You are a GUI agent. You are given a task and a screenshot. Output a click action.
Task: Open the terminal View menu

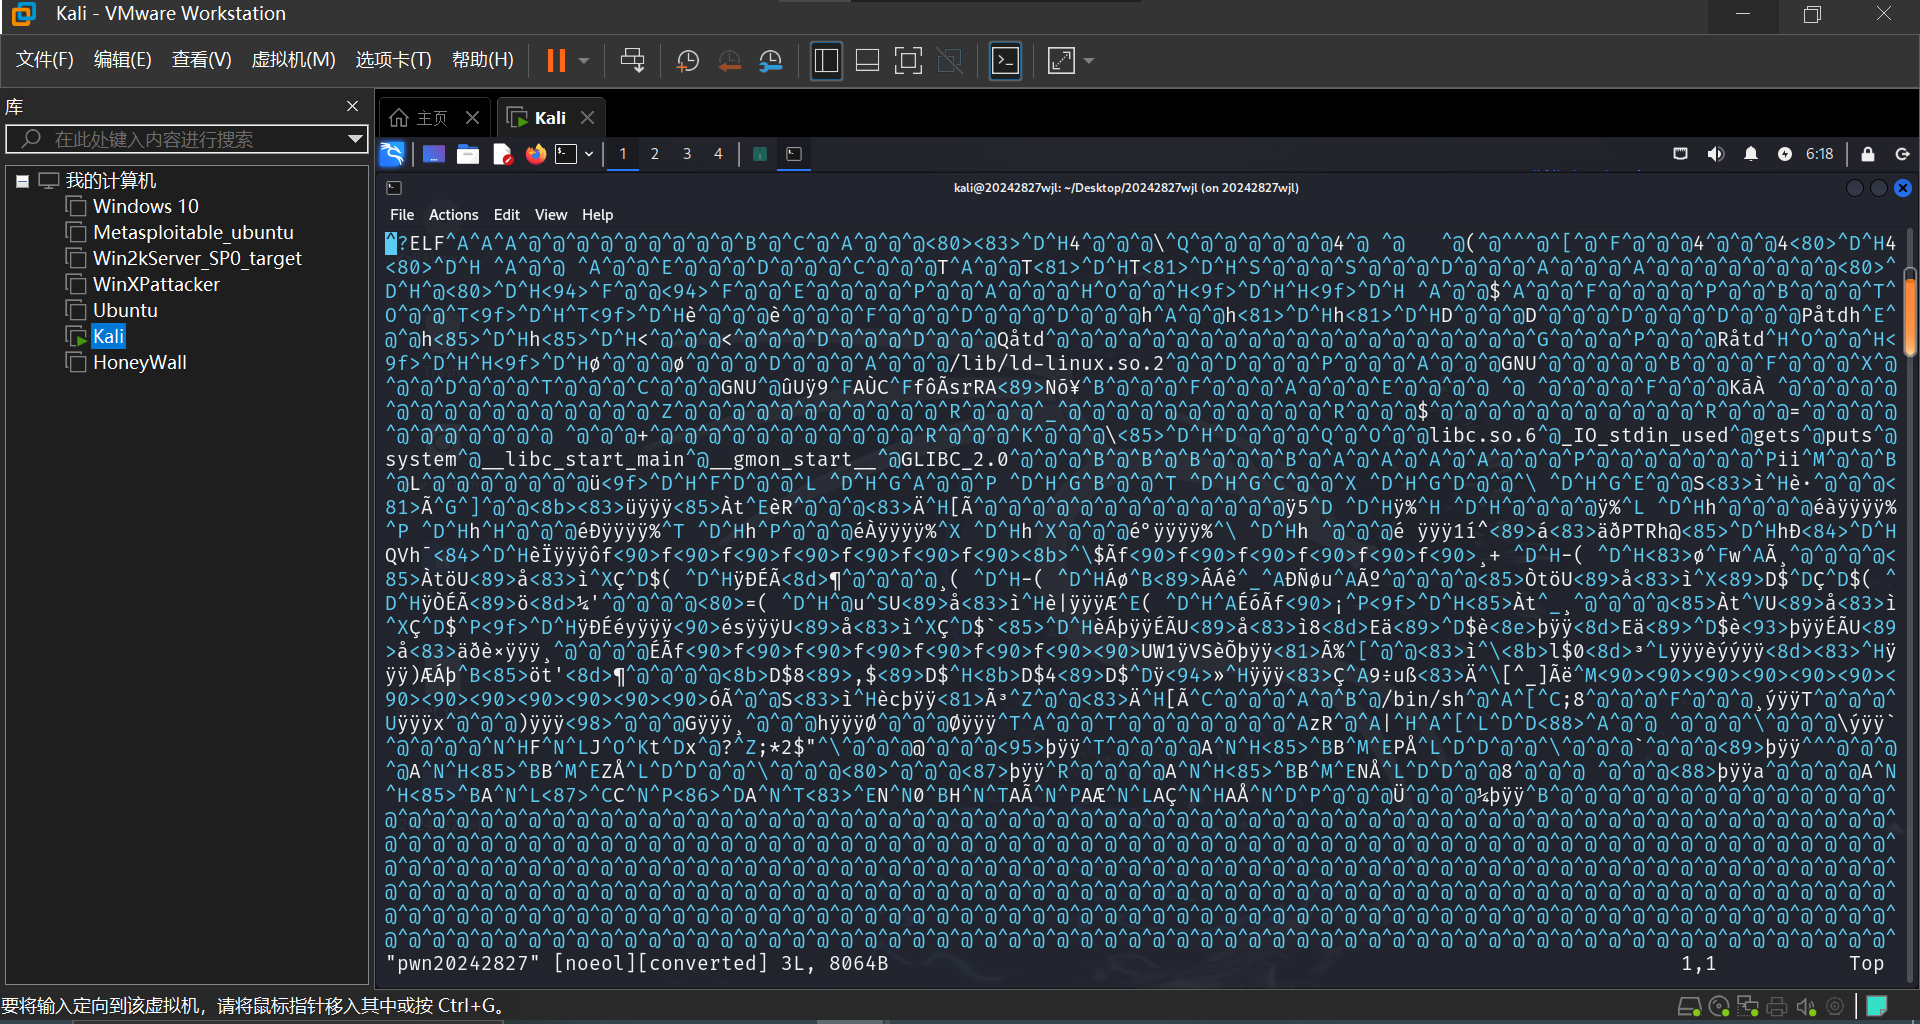click(x=551, y=215)
